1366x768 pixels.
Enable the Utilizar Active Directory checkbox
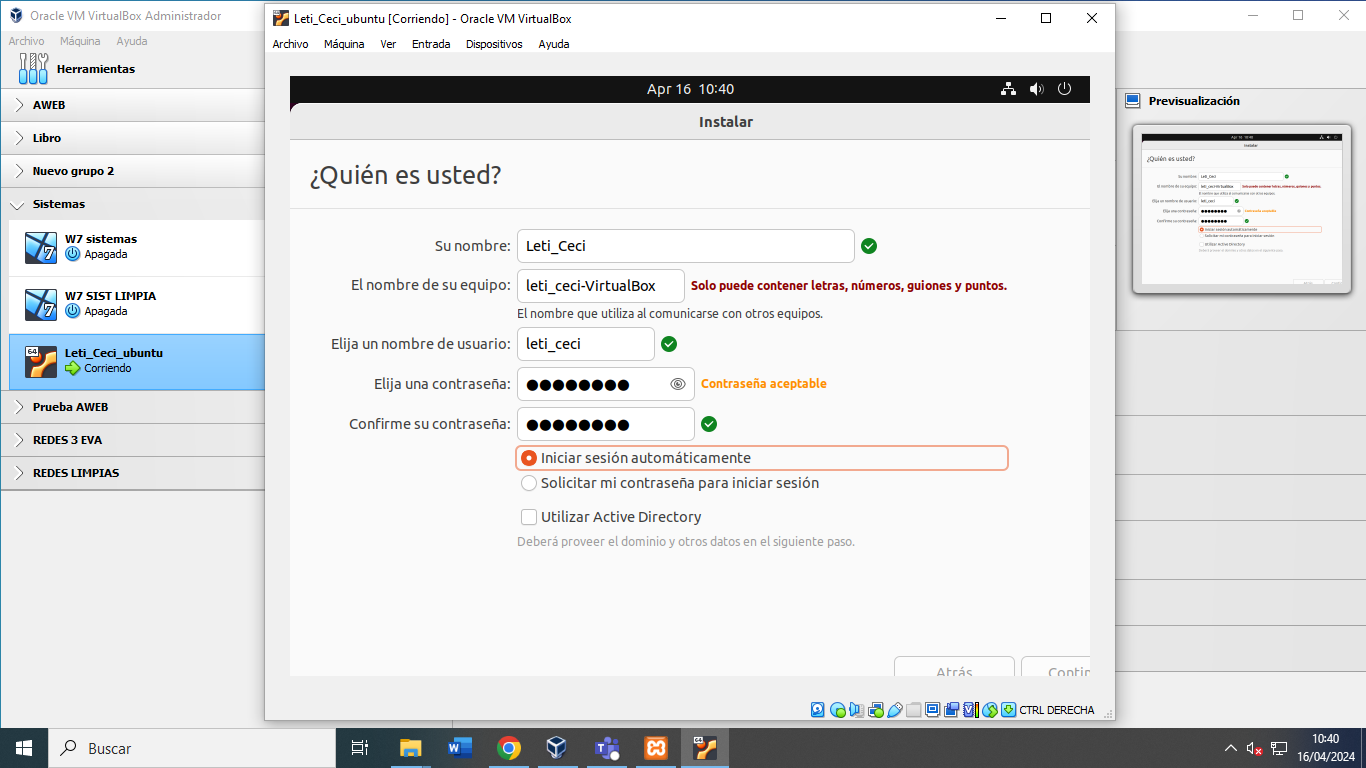[x=529, y=517]
